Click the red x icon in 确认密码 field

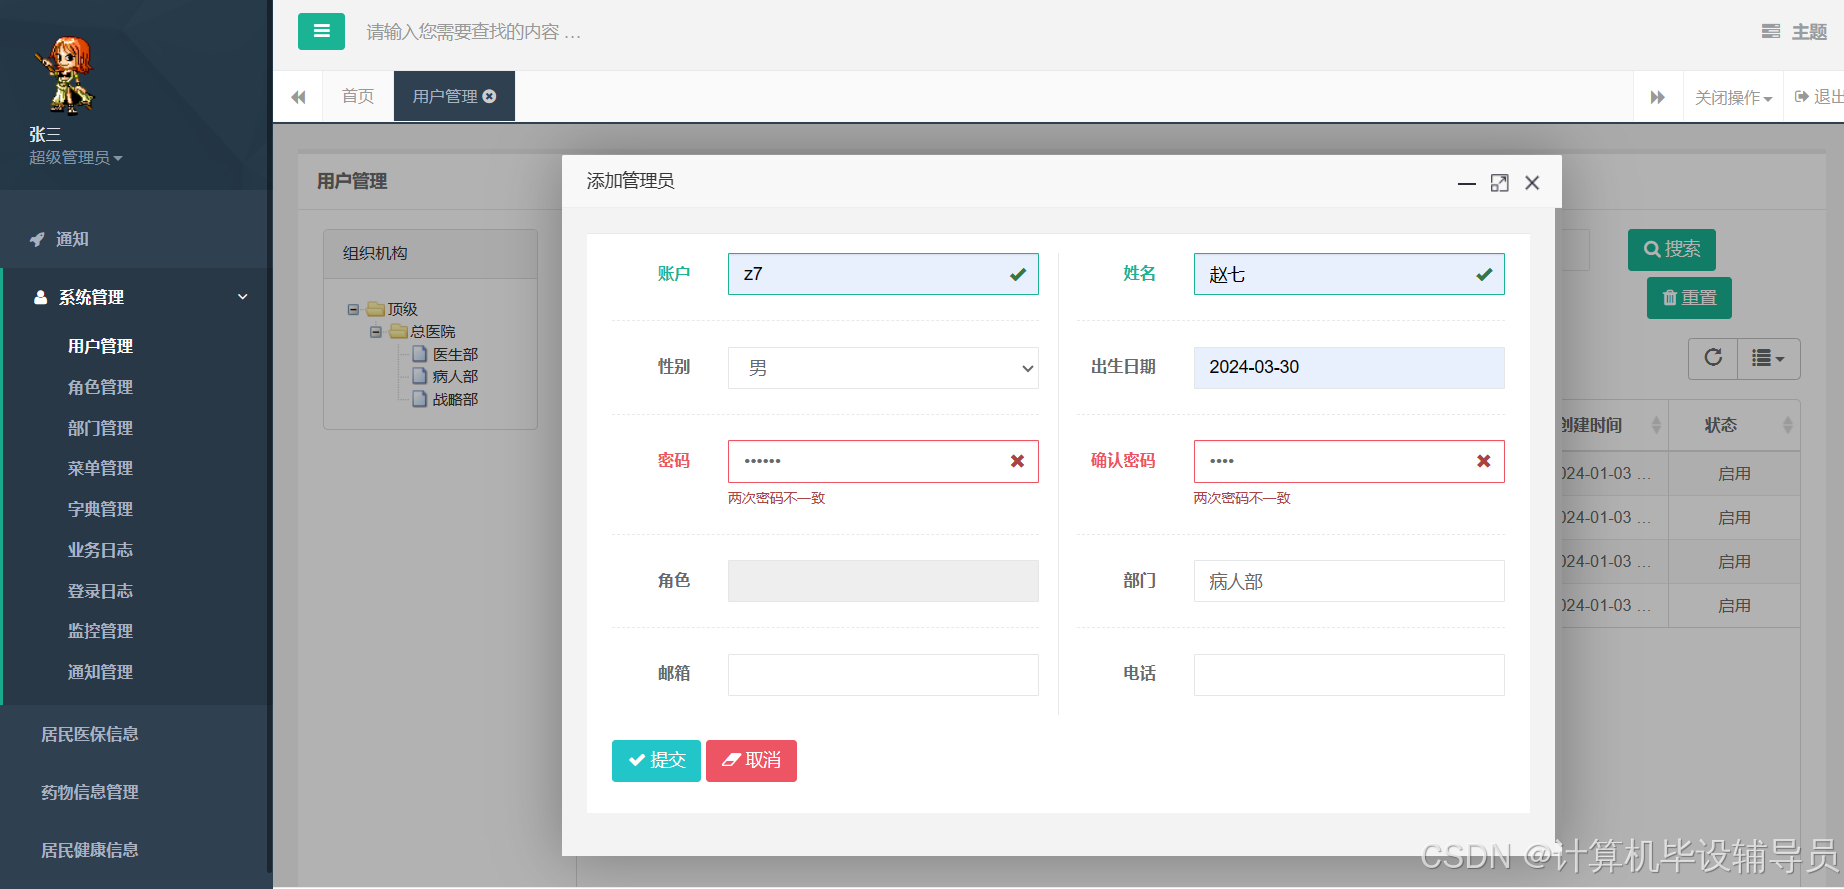tap(1484, 461)
